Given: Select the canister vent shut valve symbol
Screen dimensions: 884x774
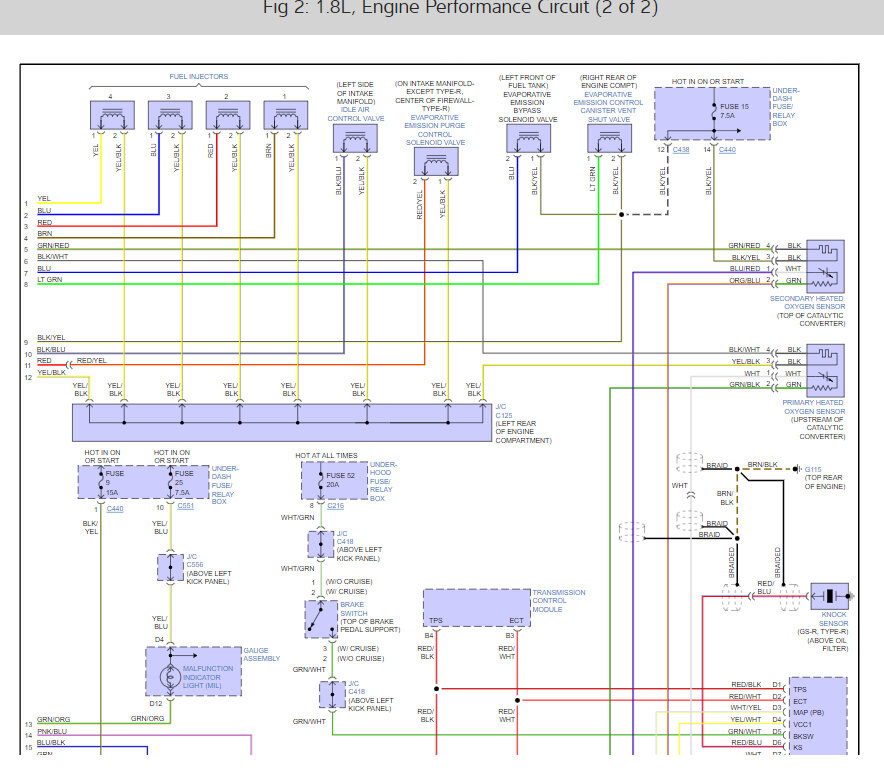Looking at the screenshot, I should click(x=609, y=138).
